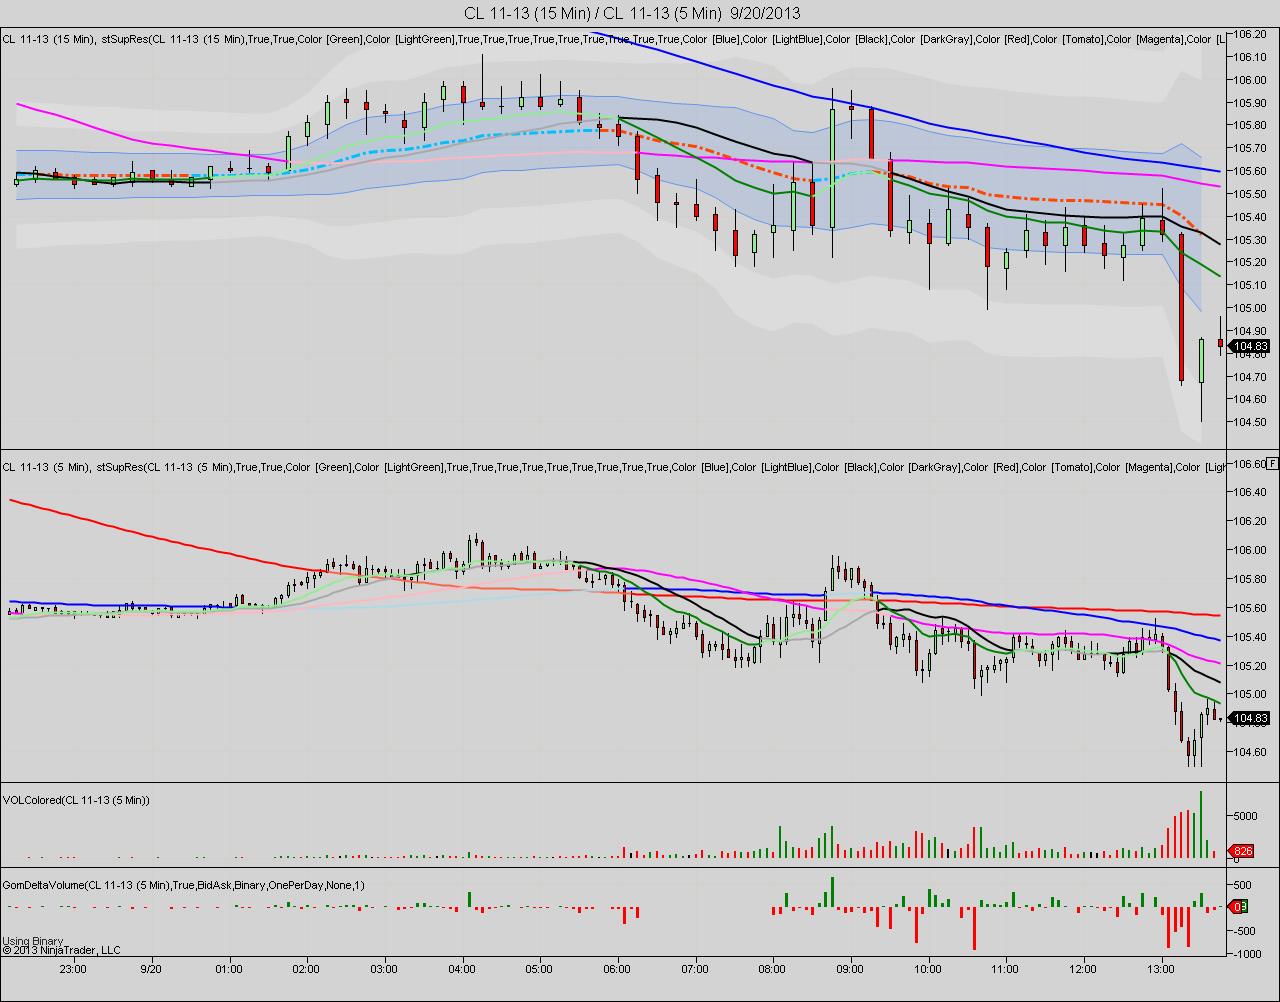Click the -500 label on the delta scale
This screenshot has width=1280, height=1002.
[x=1244, y=931]
